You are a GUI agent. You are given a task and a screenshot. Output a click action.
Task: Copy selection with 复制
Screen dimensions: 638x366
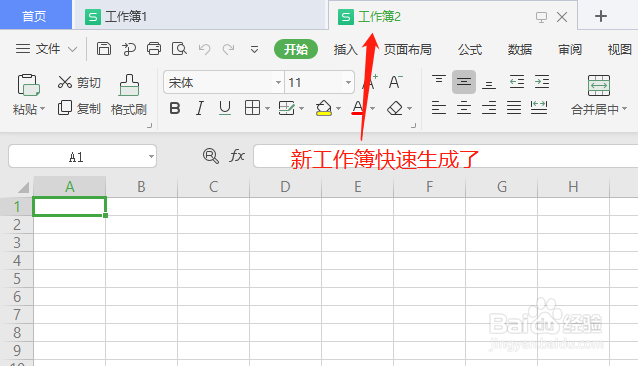79,108
